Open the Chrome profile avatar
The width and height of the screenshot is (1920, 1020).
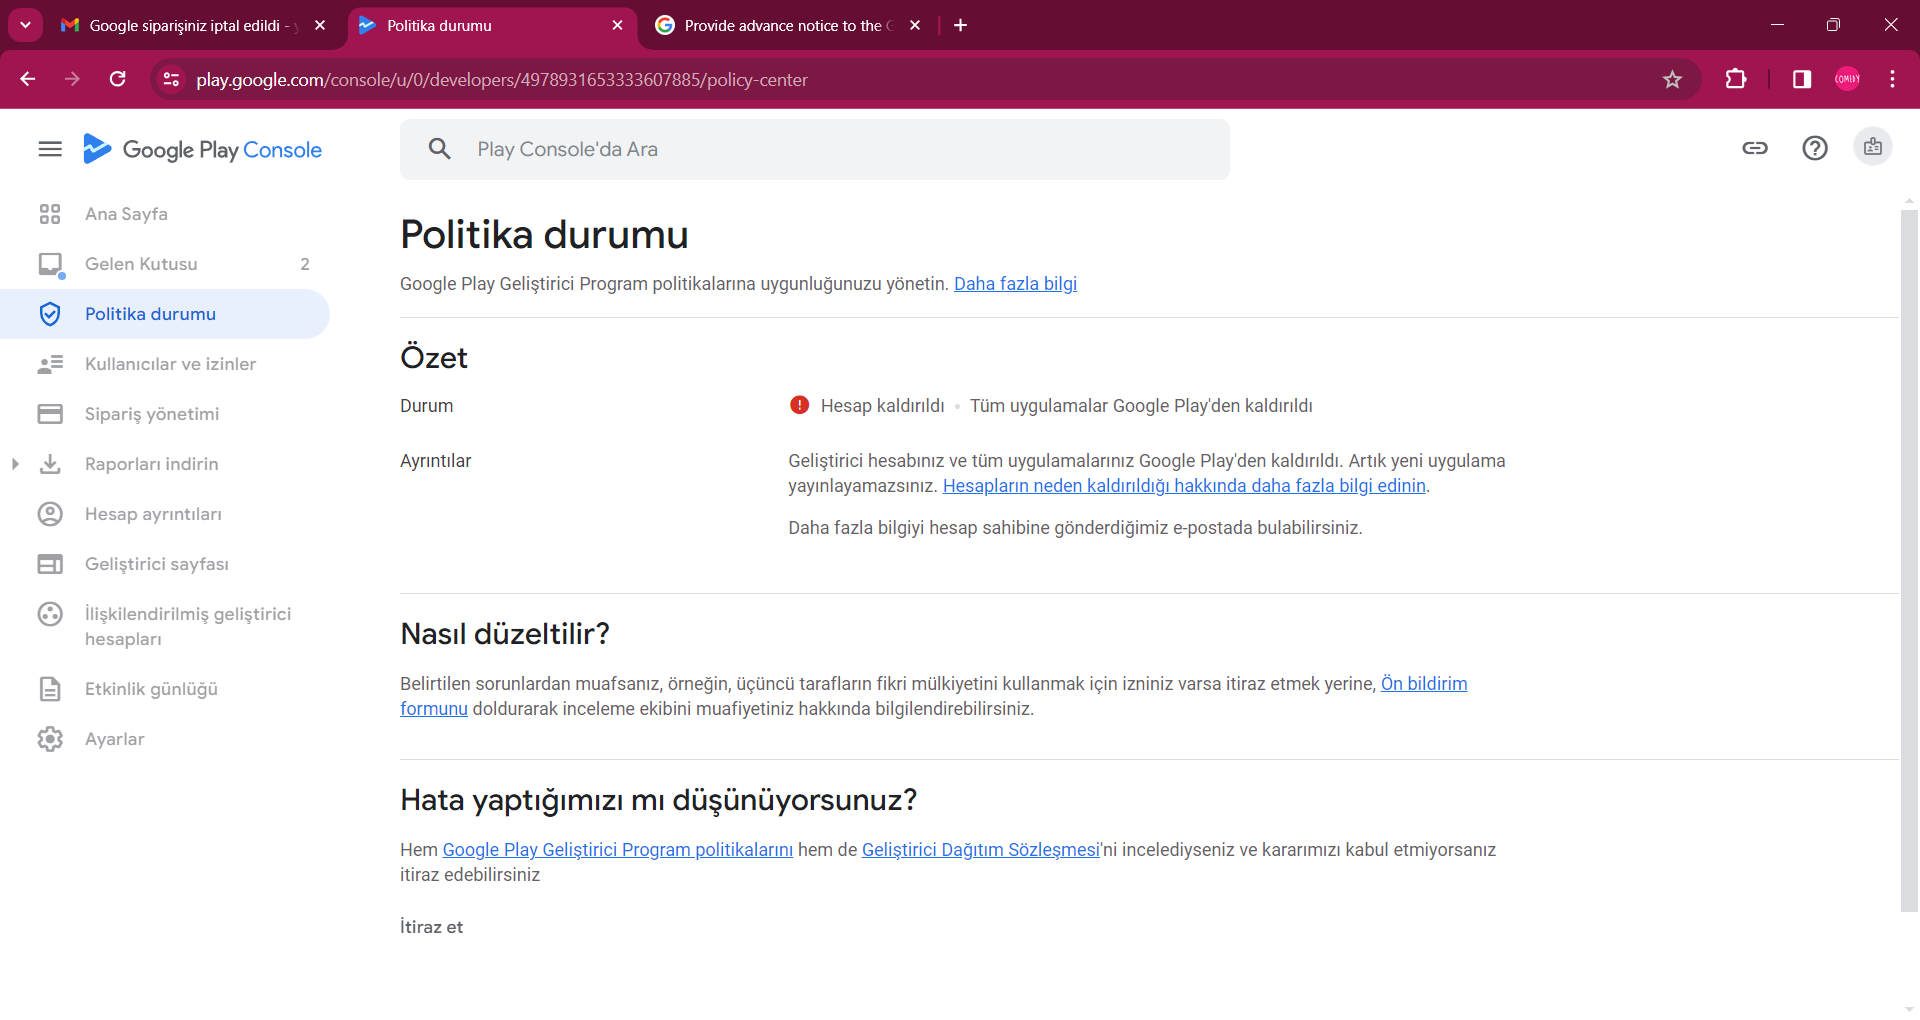(1847, 79)
